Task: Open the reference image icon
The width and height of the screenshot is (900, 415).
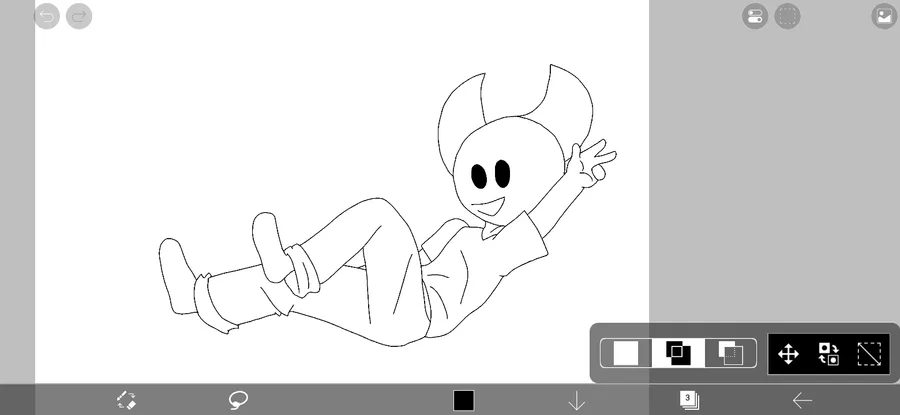Action: click(x=885, y=17)
